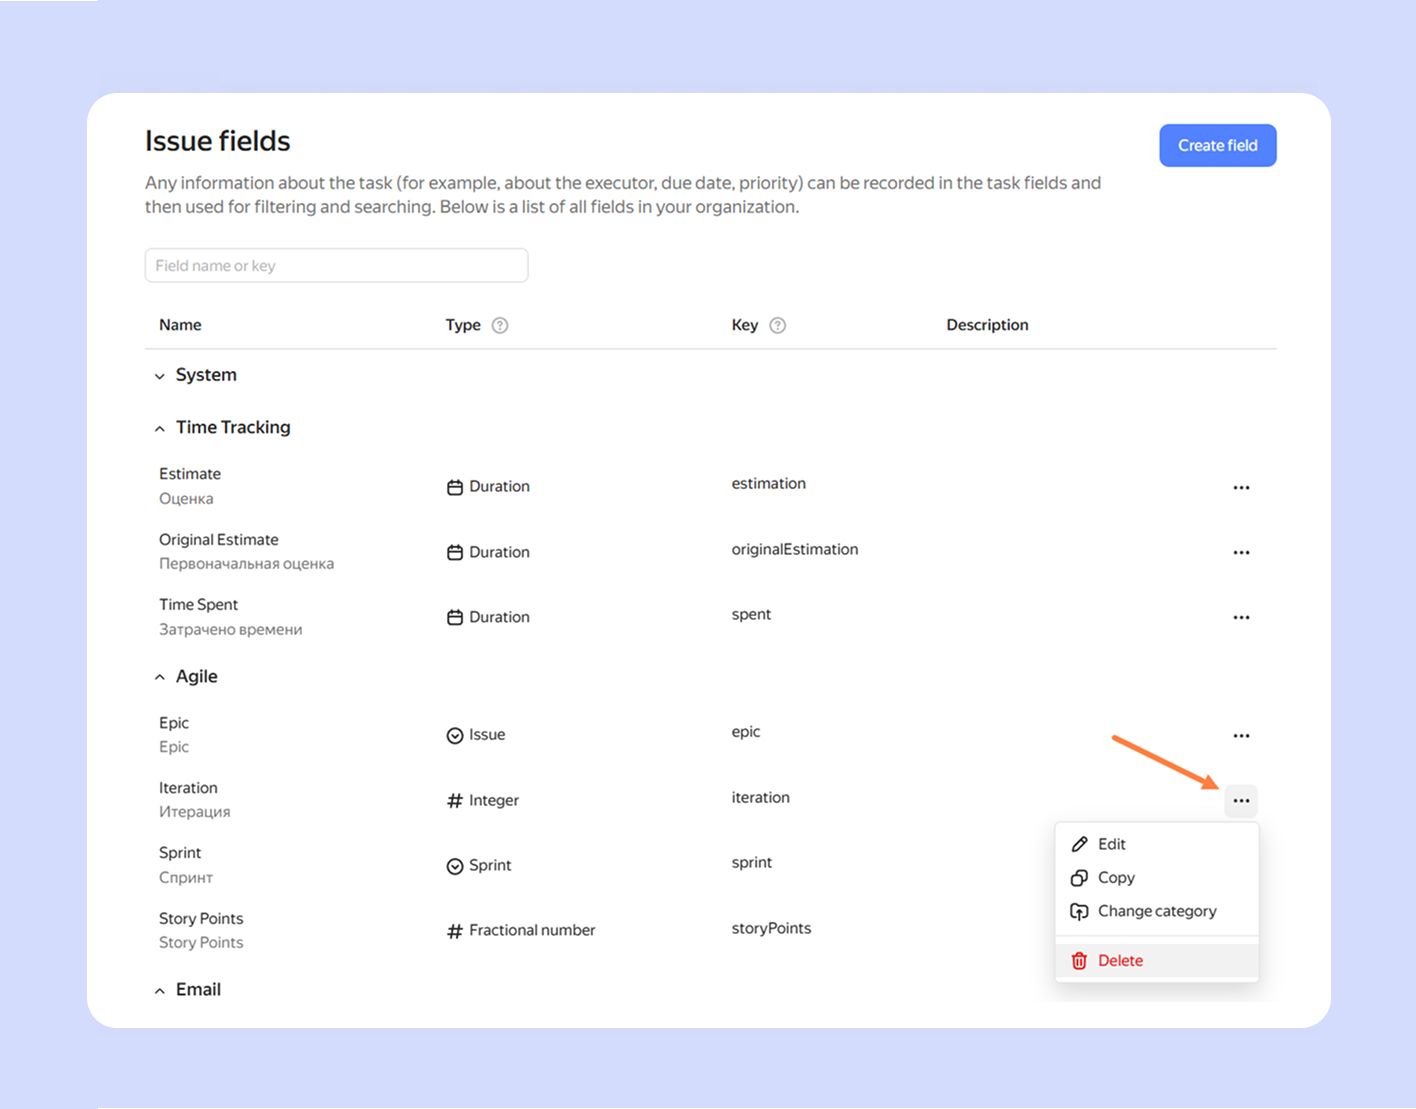Click the Key column help icon

777,325
